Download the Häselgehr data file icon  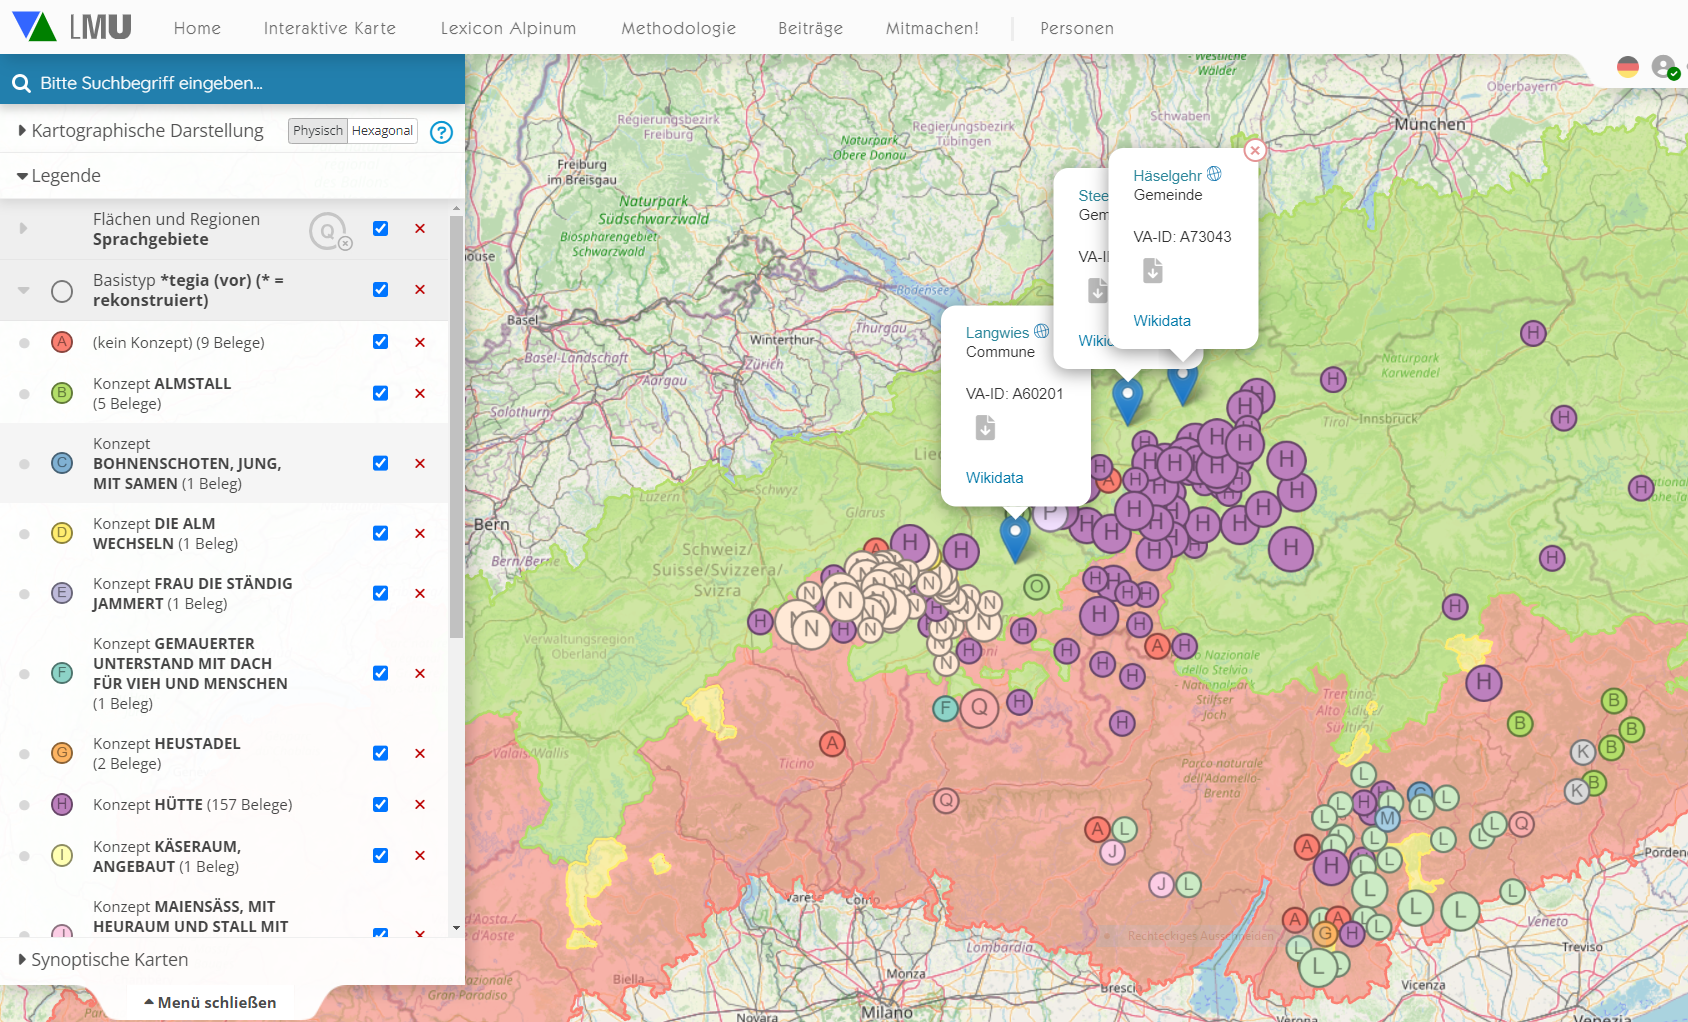[x=1153, y=270]
